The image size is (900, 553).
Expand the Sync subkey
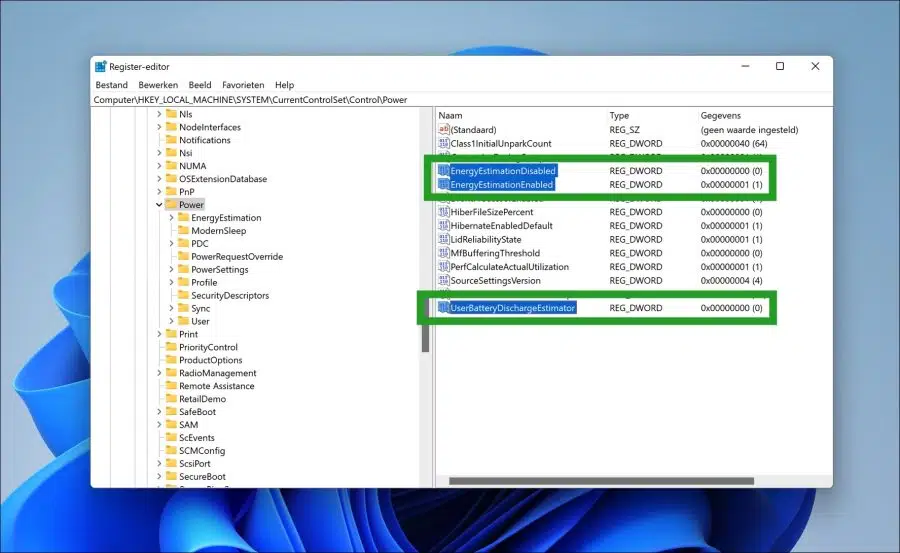pyautogui.click(x=171, y=308)
